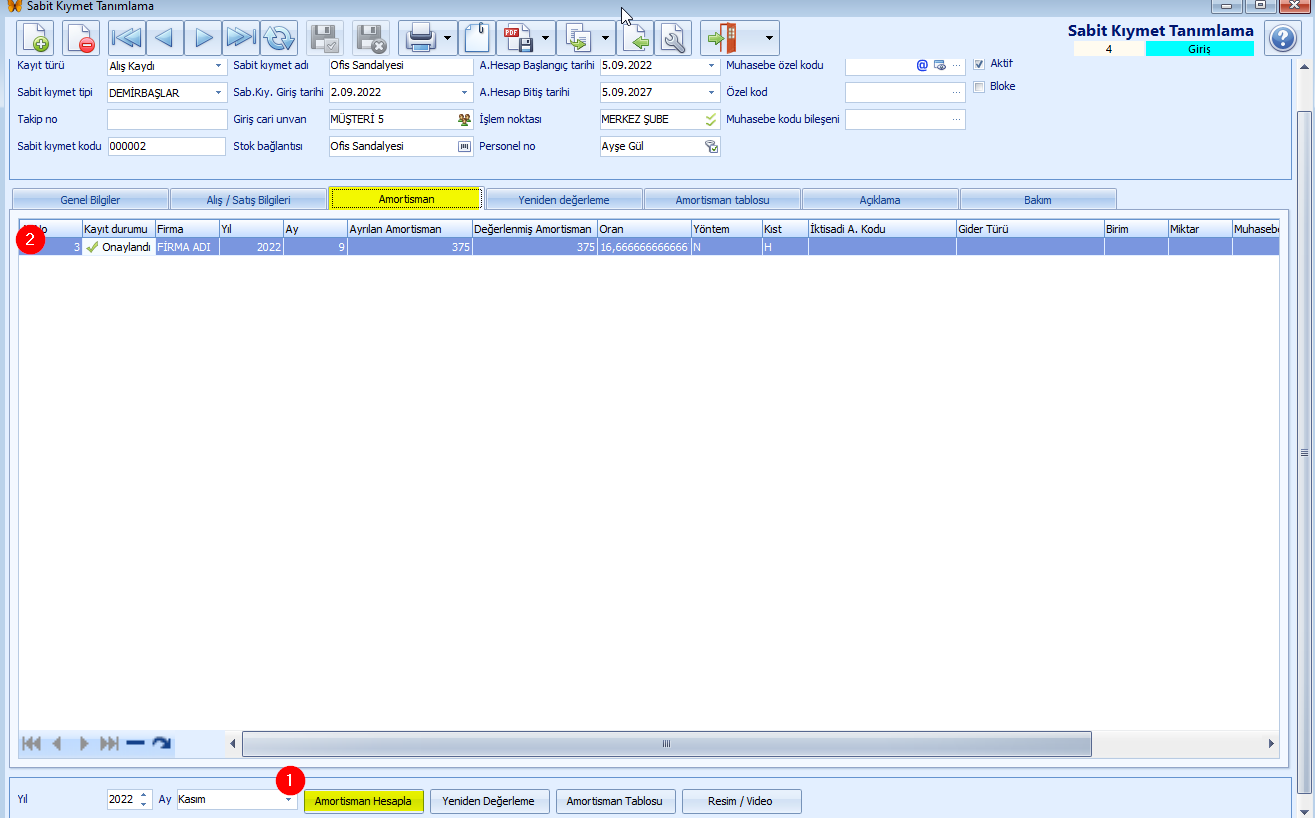Viewport: 1315px width, 818px height.
Task: Click the Takip no input field
Action: 167,120
